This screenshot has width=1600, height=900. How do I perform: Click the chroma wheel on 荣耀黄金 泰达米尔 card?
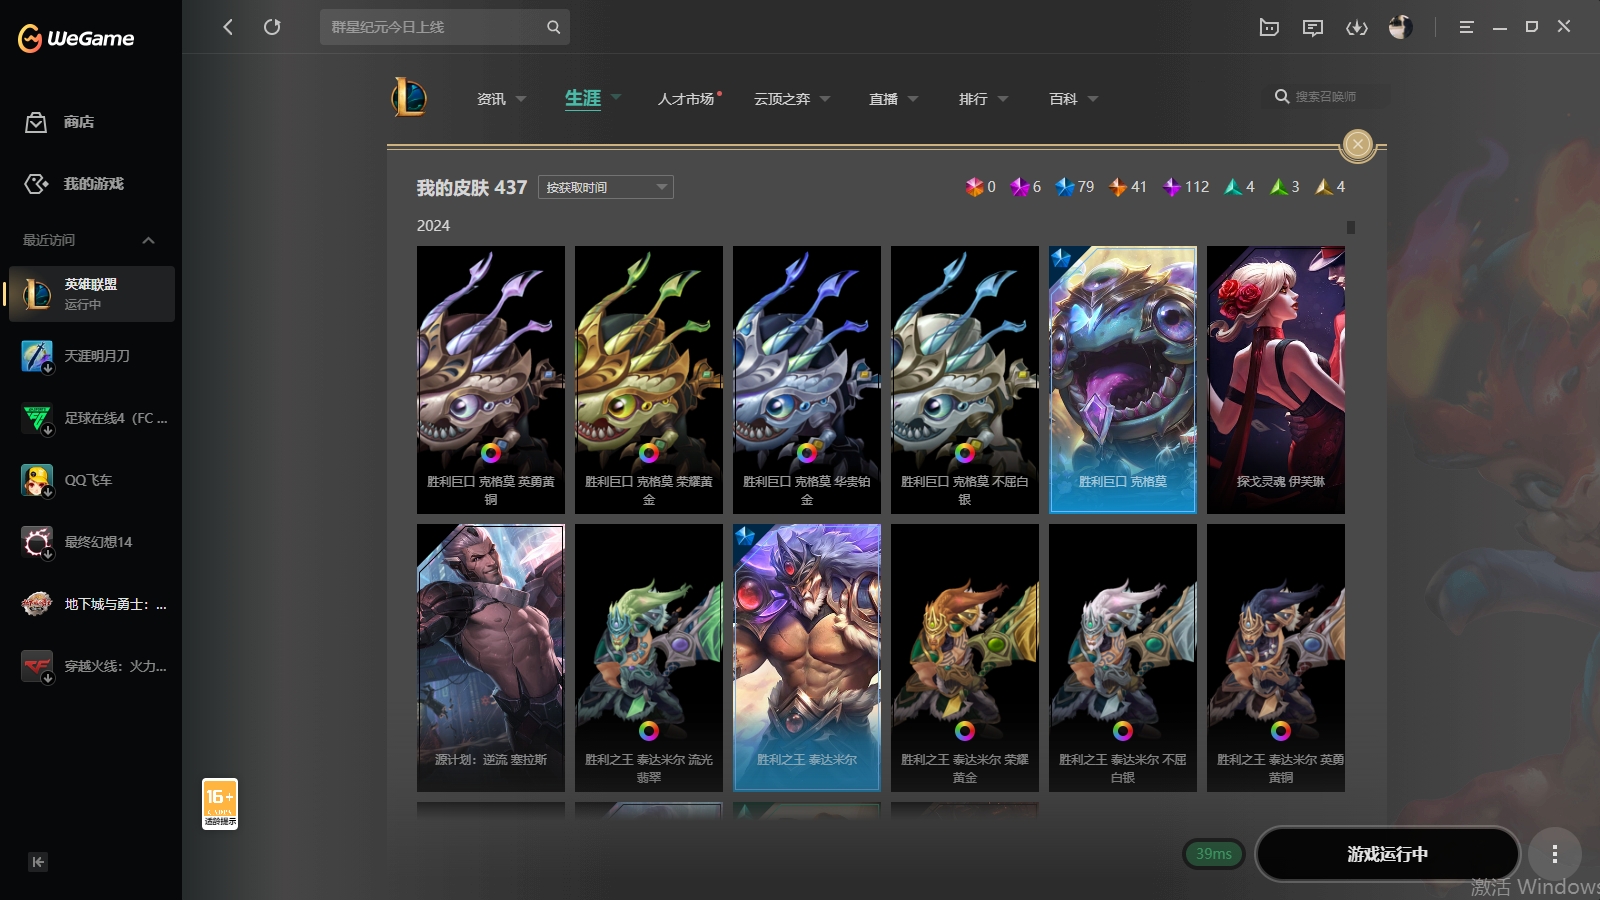965,731
